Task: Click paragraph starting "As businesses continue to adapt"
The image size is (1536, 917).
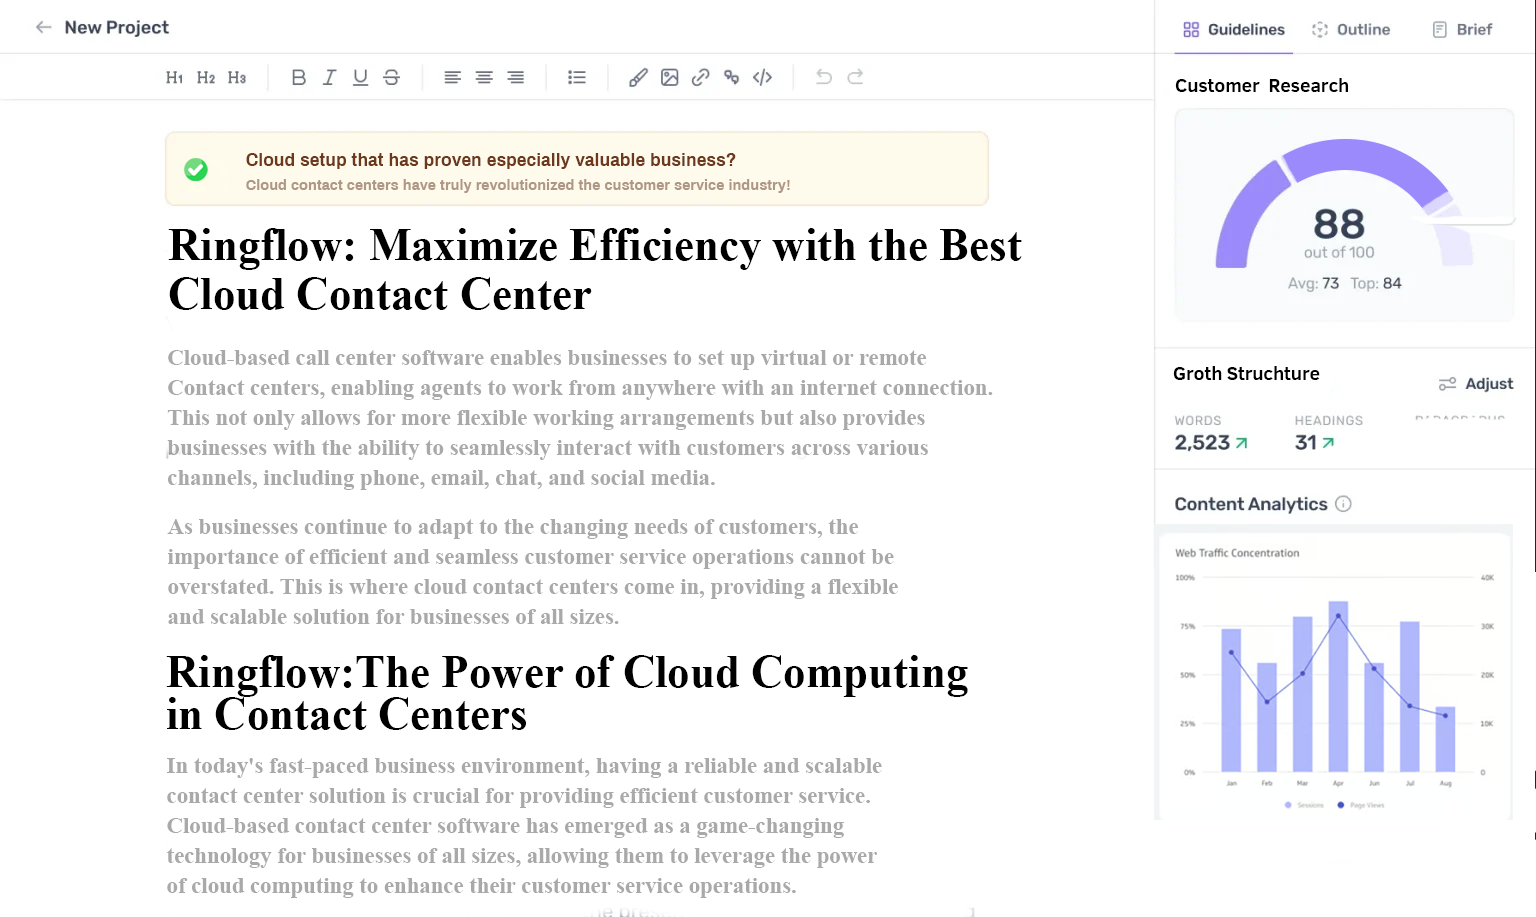Action: point(532,572)
